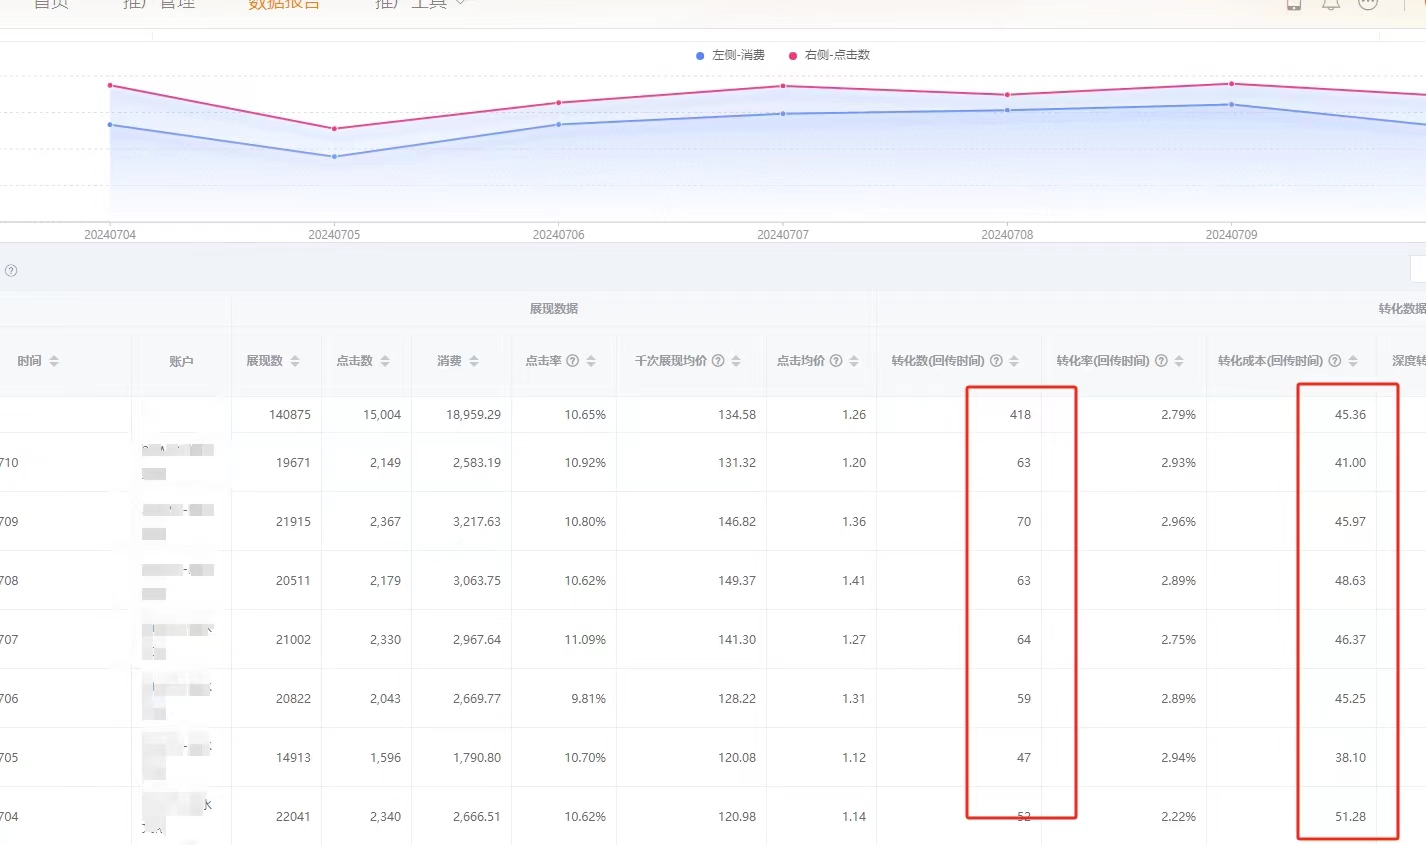Screen dimensions: 1426x845
Task: Sort by 转化数(回传时间) column
Action: pyautogui.click(x=1014, y=361)
